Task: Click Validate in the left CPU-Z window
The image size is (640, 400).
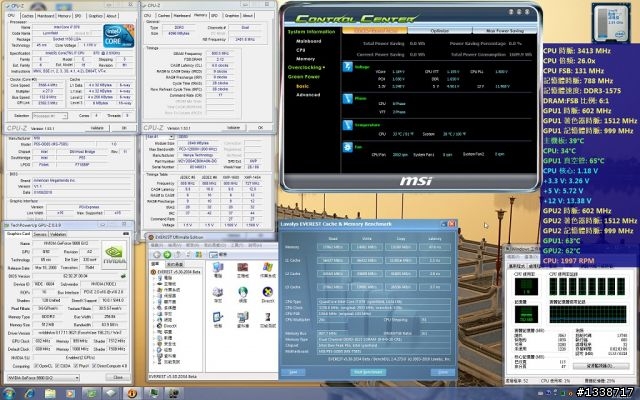Action: (x=97, y=128)
